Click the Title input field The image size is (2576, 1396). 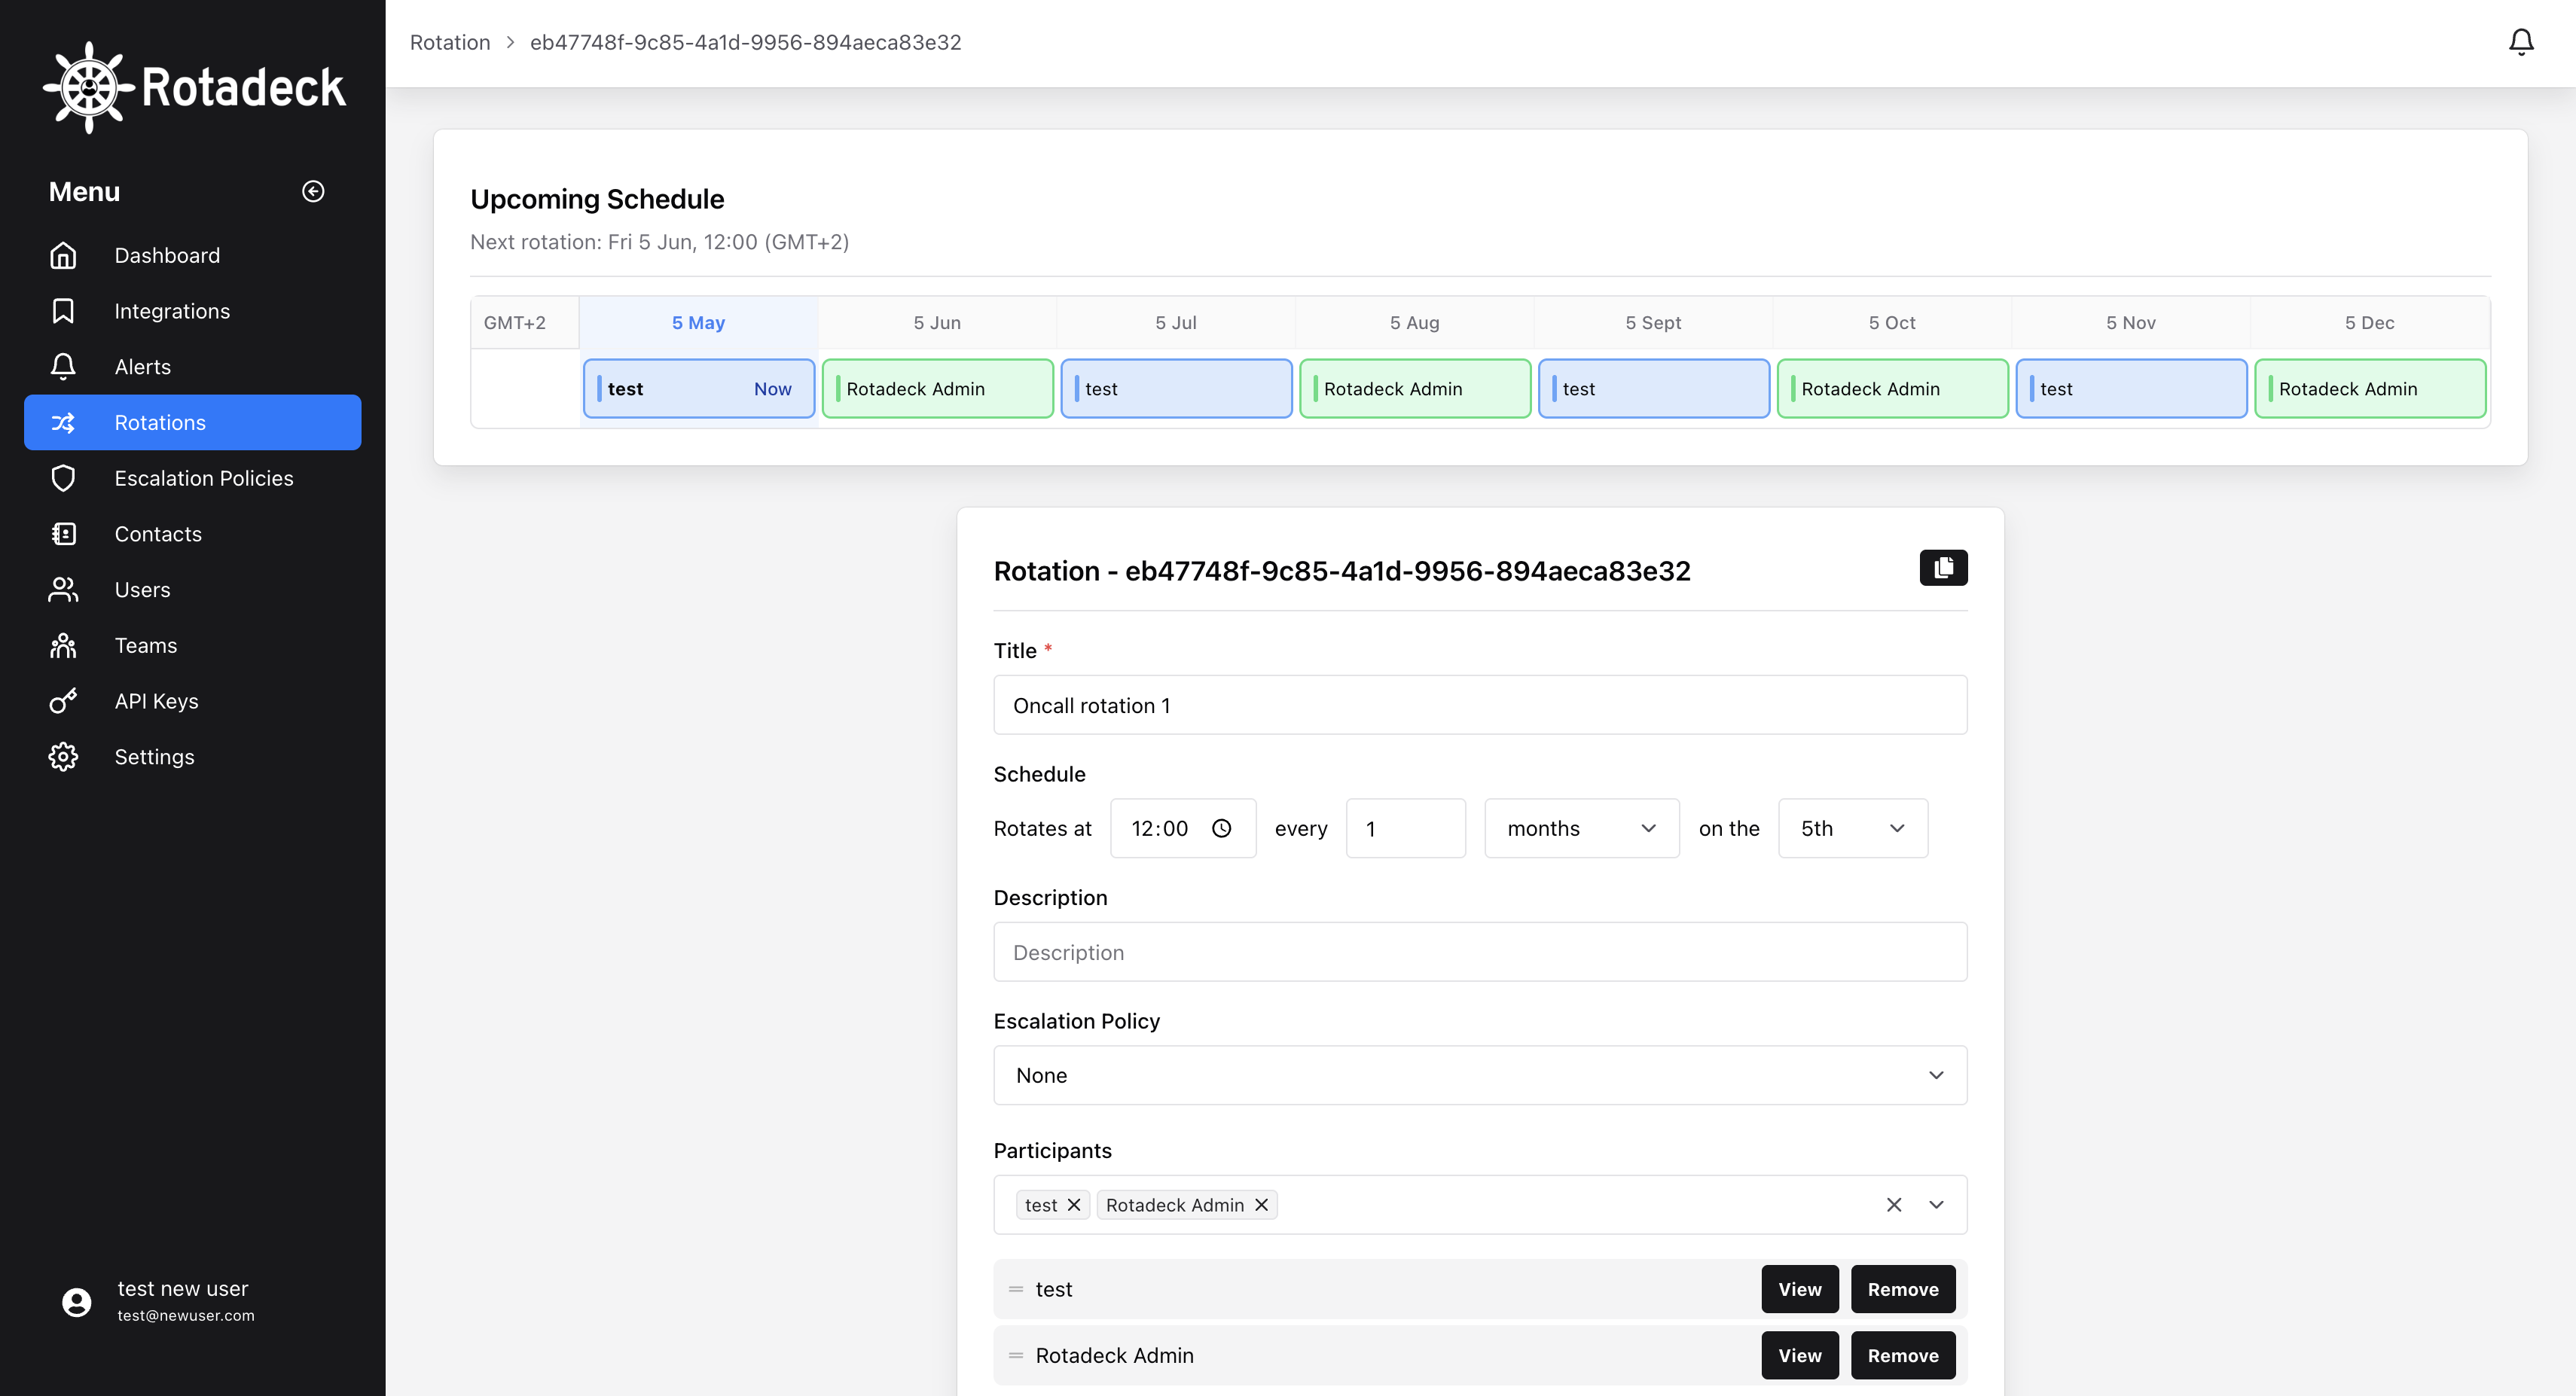tap(1480, 705)
